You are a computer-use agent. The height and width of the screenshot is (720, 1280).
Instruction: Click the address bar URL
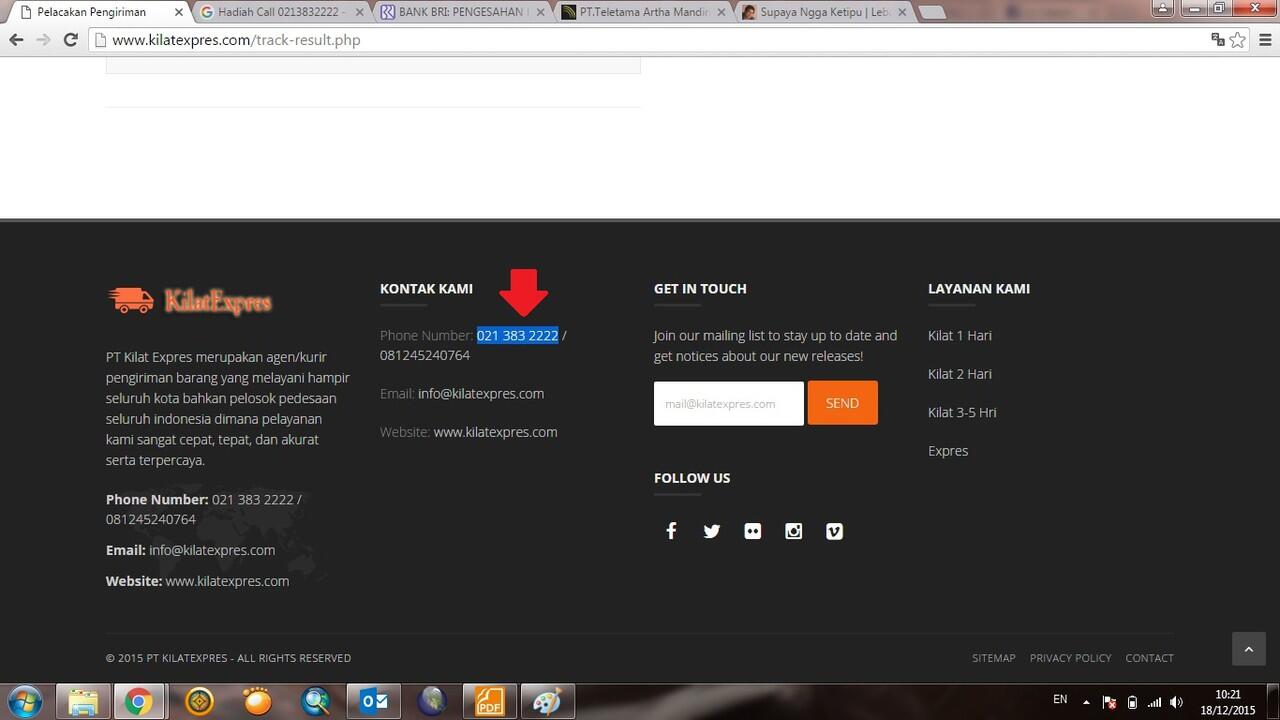236,40
